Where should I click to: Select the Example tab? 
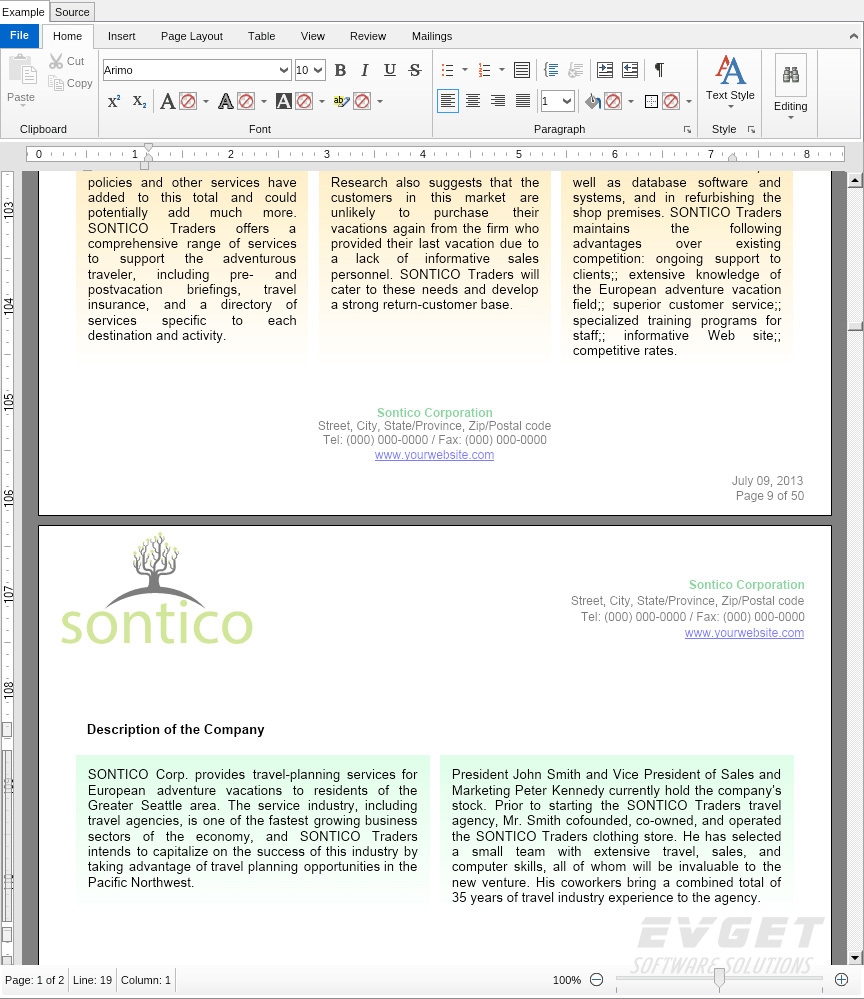[x=24, y=11]
